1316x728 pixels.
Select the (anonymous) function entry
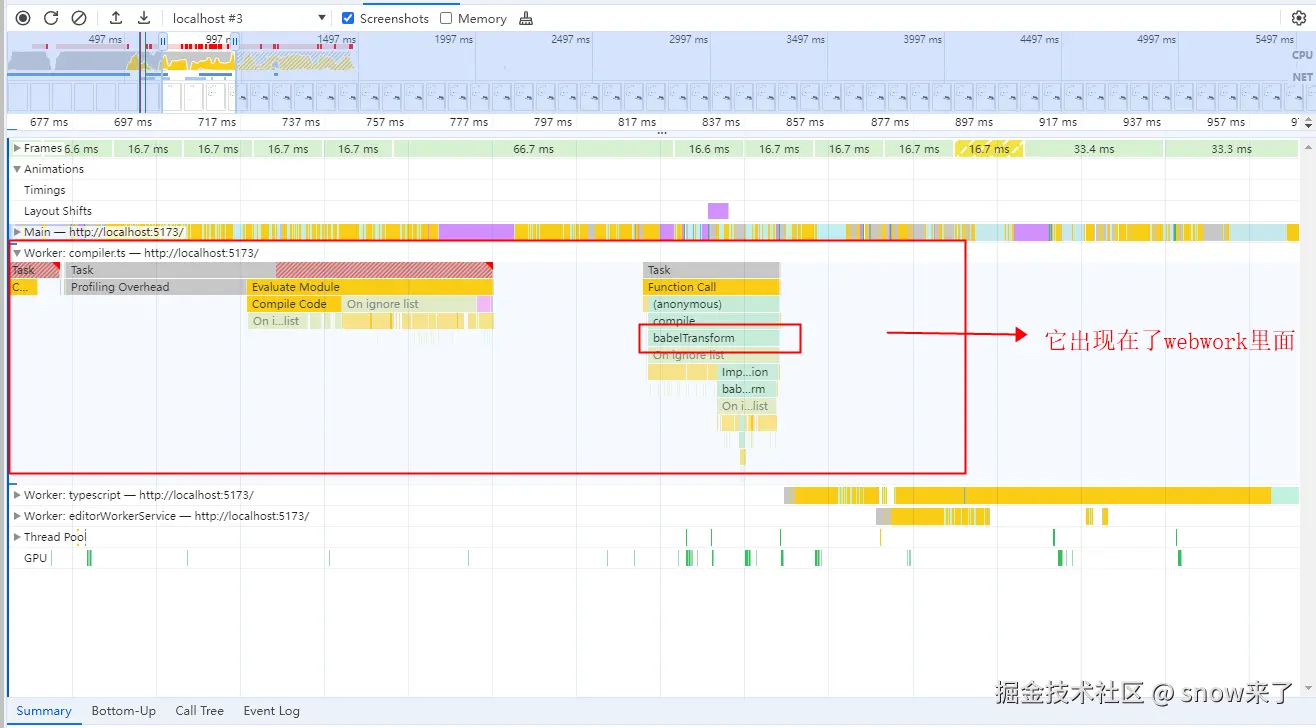[714, 304]
